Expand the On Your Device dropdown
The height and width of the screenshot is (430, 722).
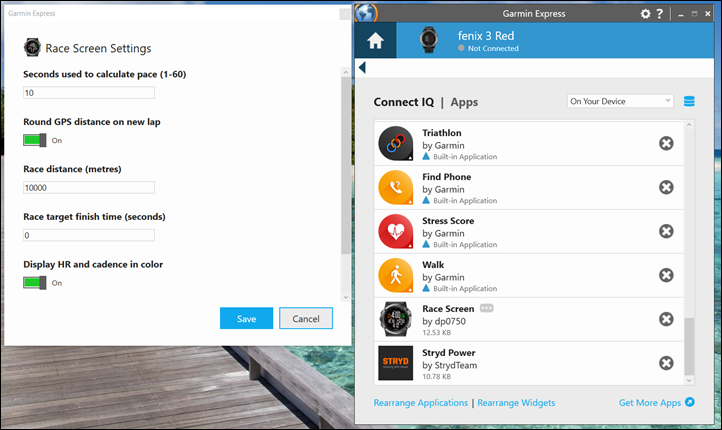620,101
